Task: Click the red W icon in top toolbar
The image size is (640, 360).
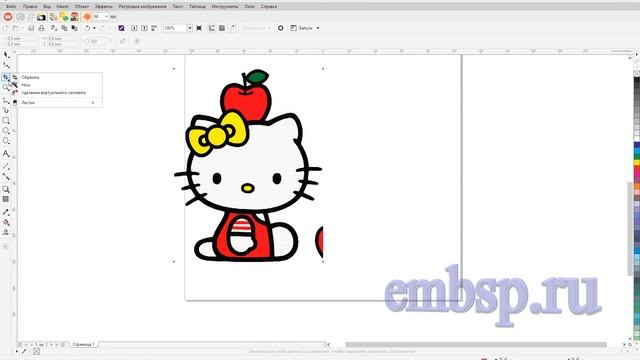Action: pos(8,17)
